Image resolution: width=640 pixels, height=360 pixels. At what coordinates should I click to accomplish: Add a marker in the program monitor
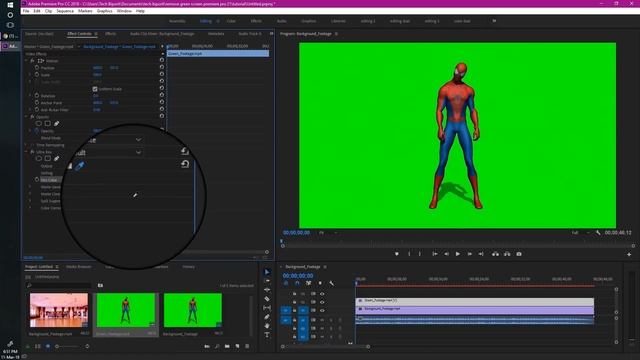pyautogui.click(x=396, y=254)
